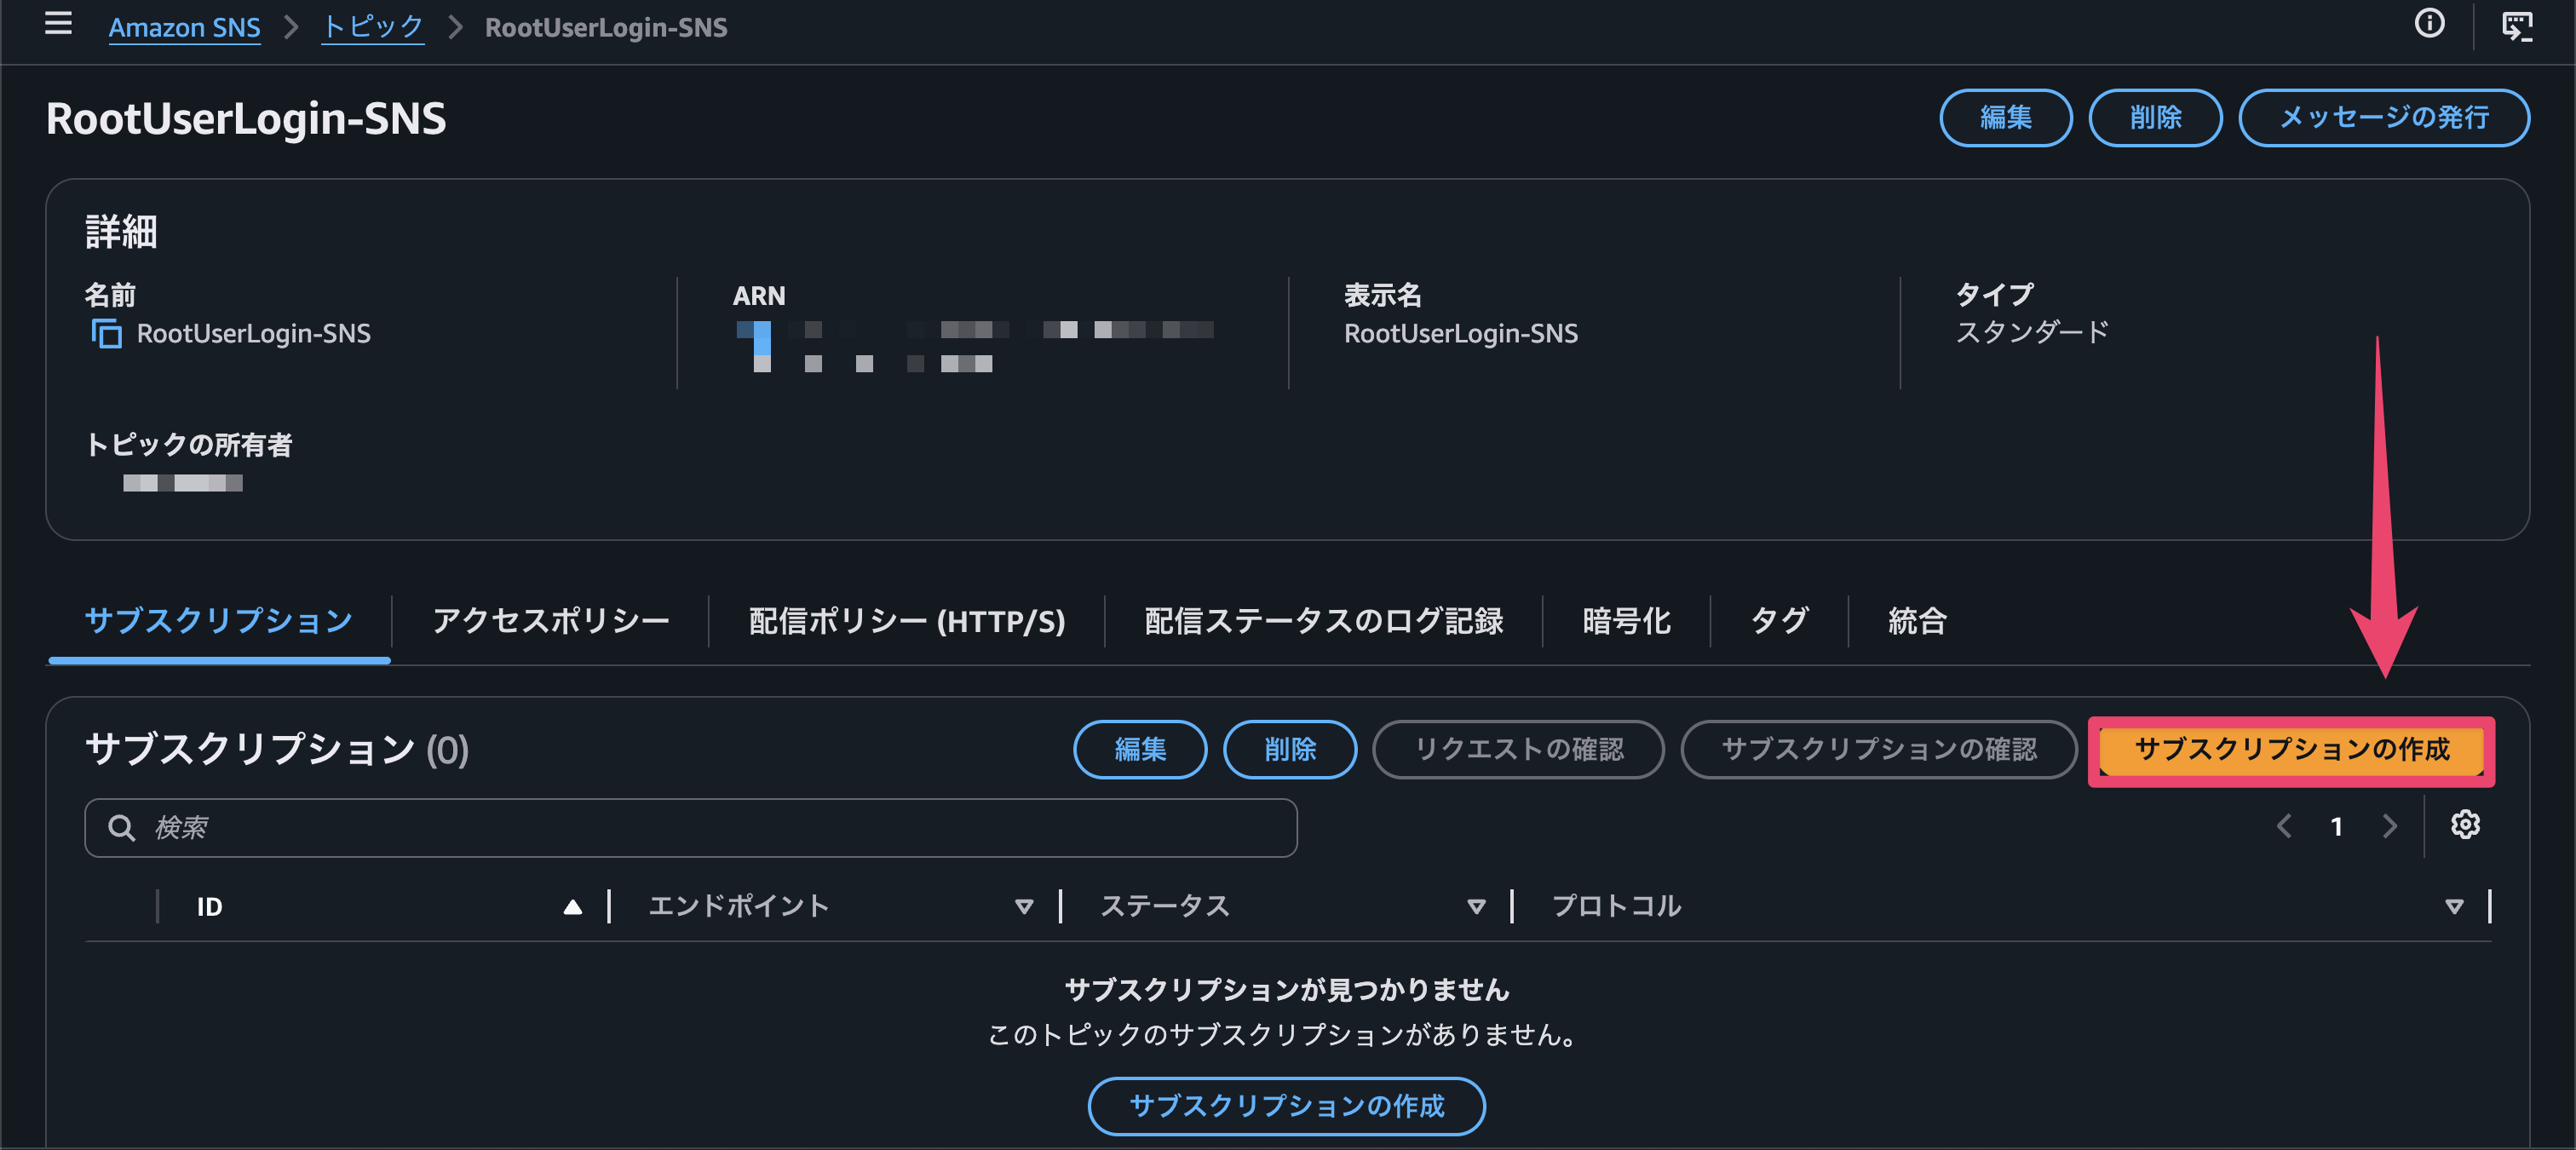Open subscription table preferences gear

point(2465,825)
